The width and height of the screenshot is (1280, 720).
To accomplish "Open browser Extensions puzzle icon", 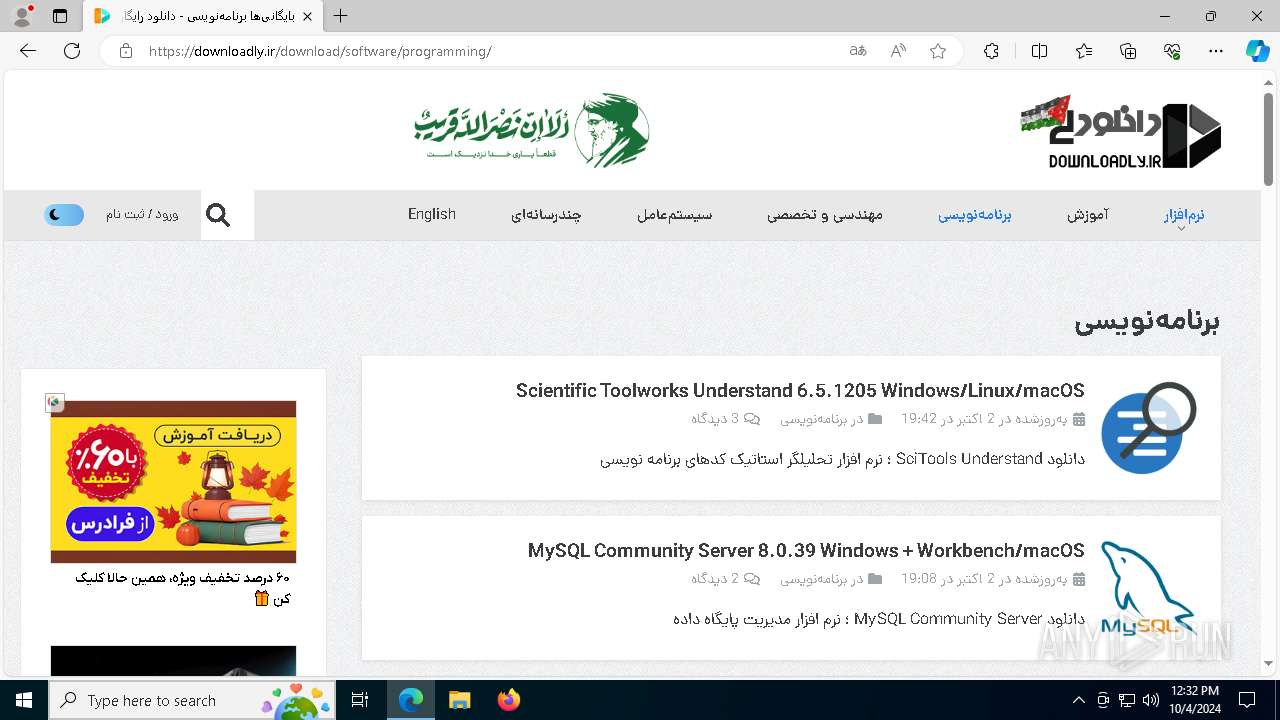I will pos(991,51).
